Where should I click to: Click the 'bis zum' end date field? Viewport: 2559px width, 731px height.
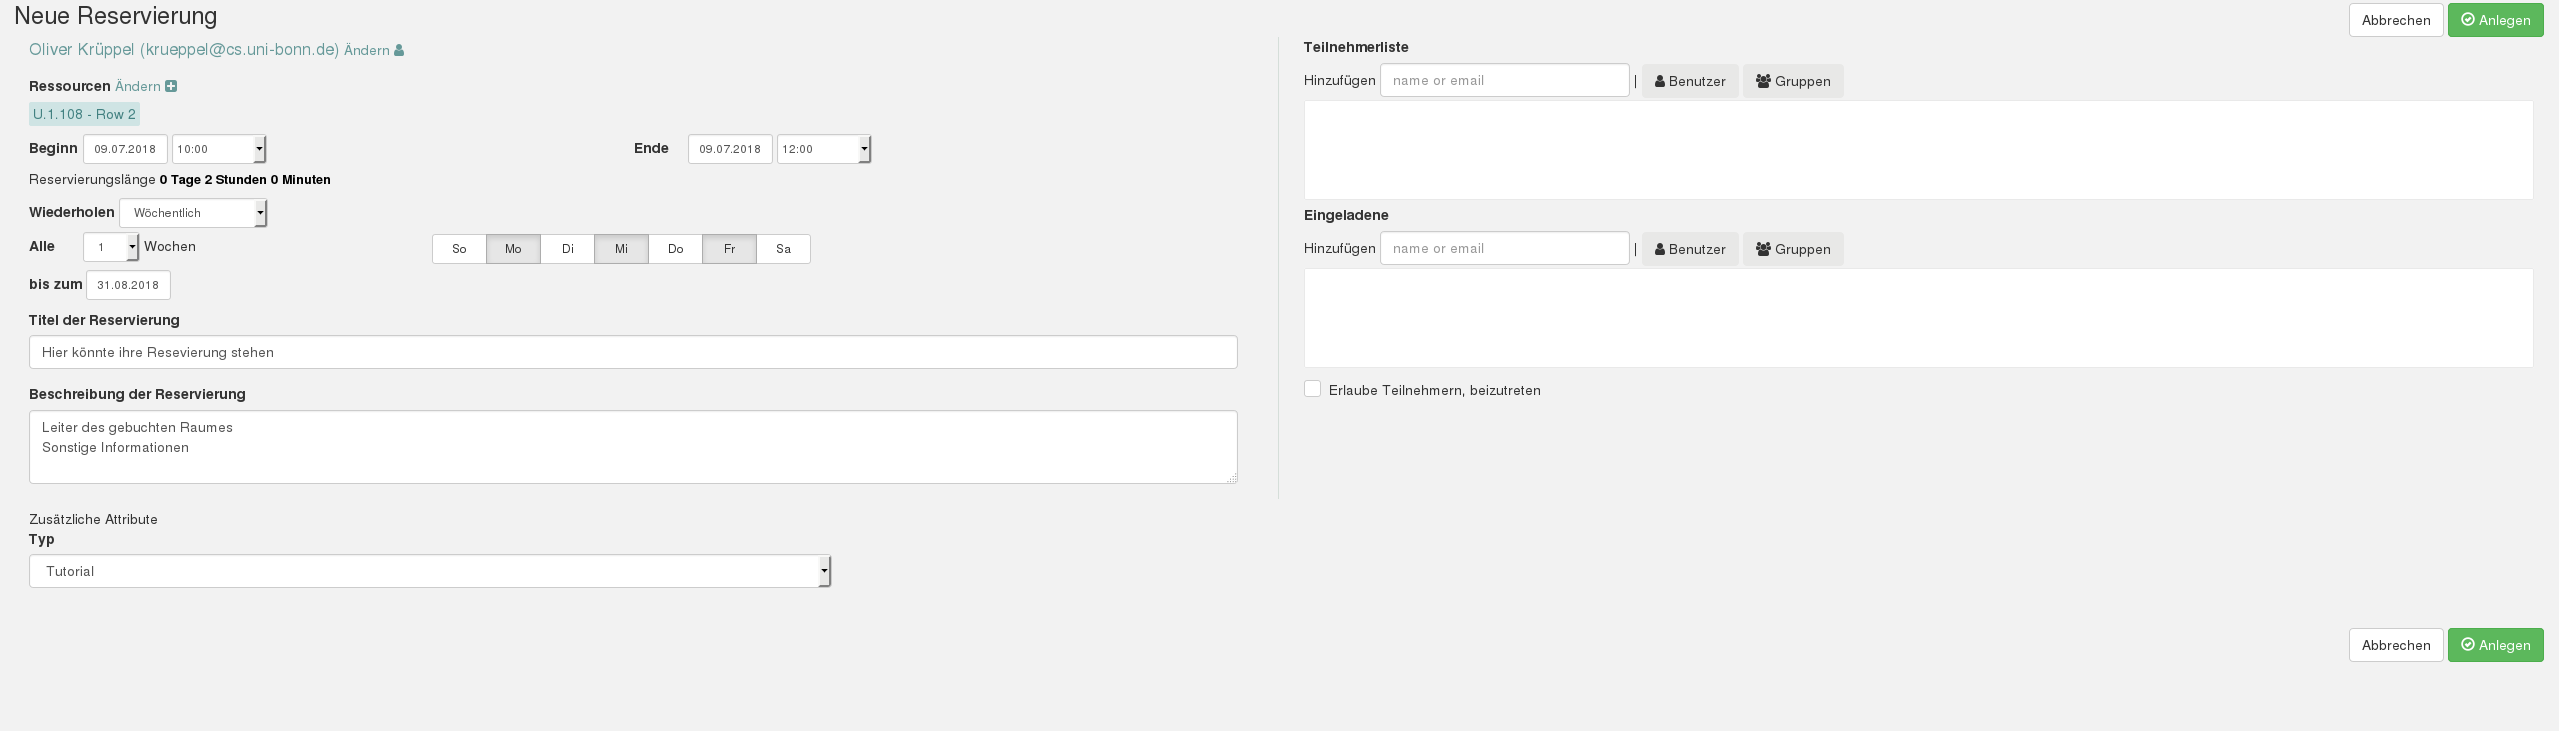(128, 285)
